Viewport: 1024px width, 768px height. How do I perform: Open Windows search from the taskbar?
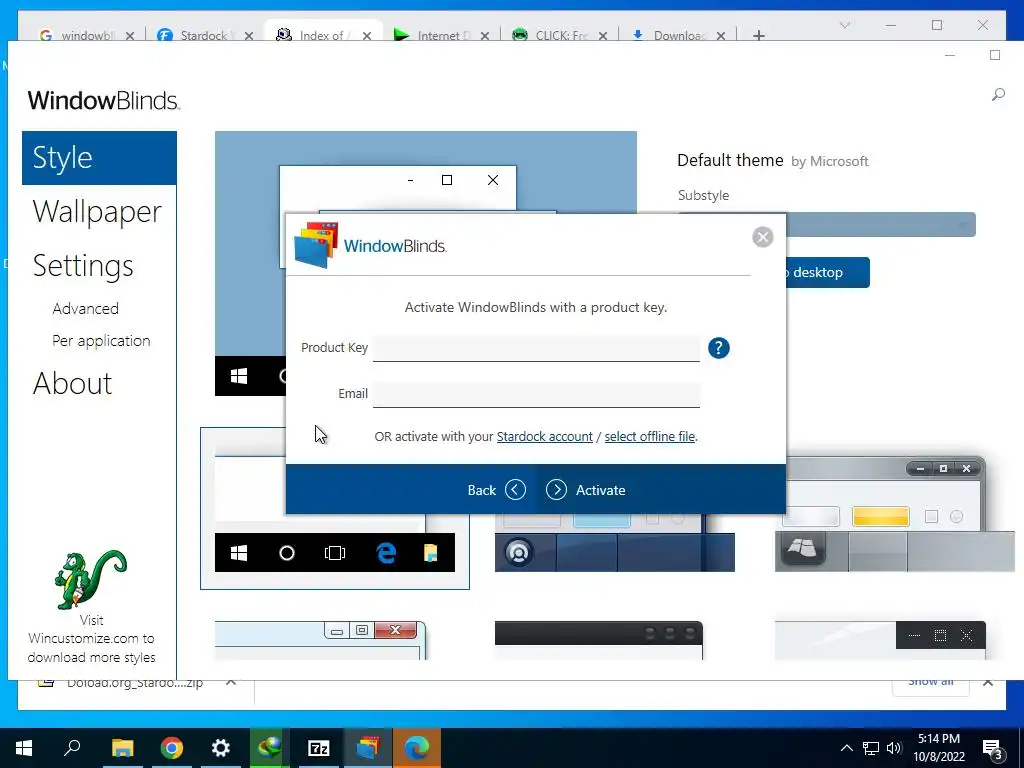[x=72, y=748]
